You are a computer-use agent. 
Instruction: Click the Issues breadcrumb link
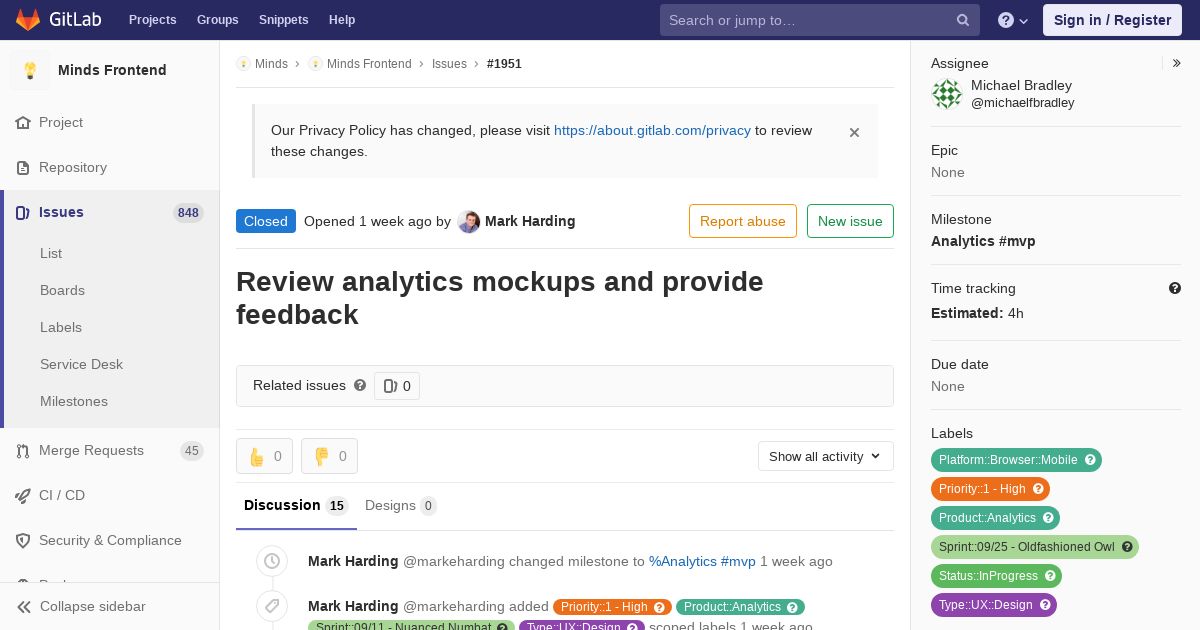point(449,63)
